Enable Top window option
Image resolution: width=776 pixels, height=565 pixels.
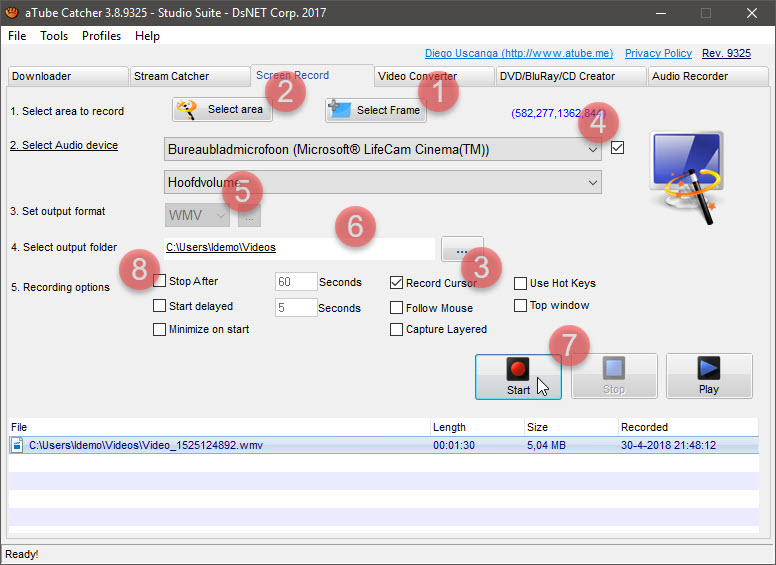point(520,305)
